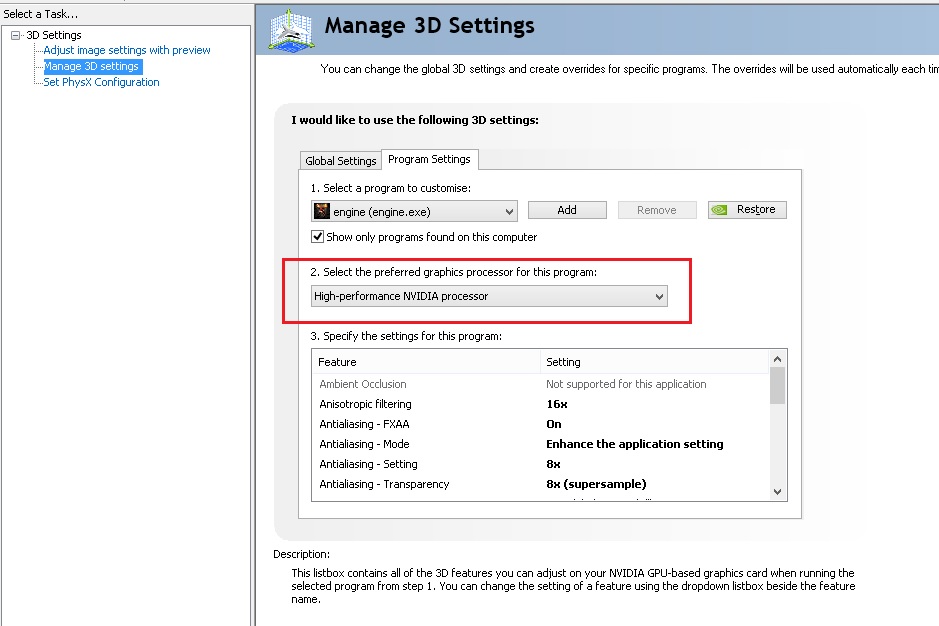Click the Manage 3D Settings header icon
The image size is (939, 626).
point(291,30)
